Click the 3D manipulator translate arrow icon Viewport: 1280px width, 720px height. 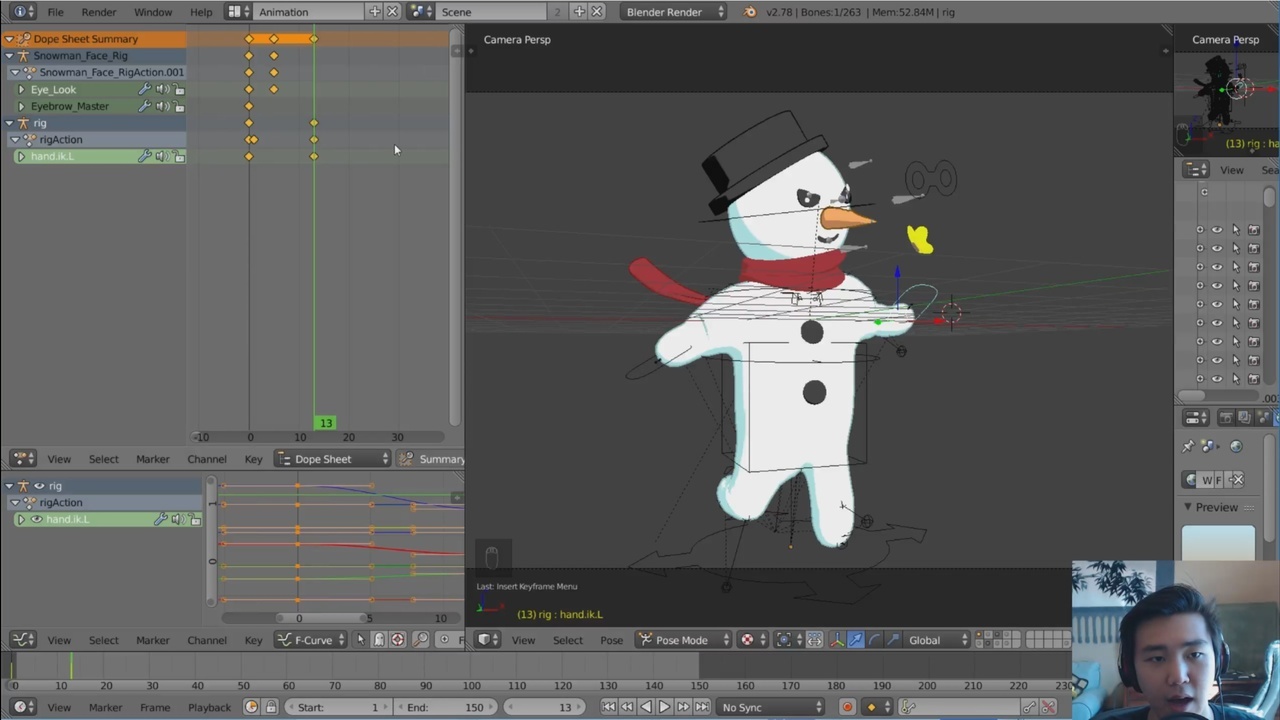pos(856,640)
